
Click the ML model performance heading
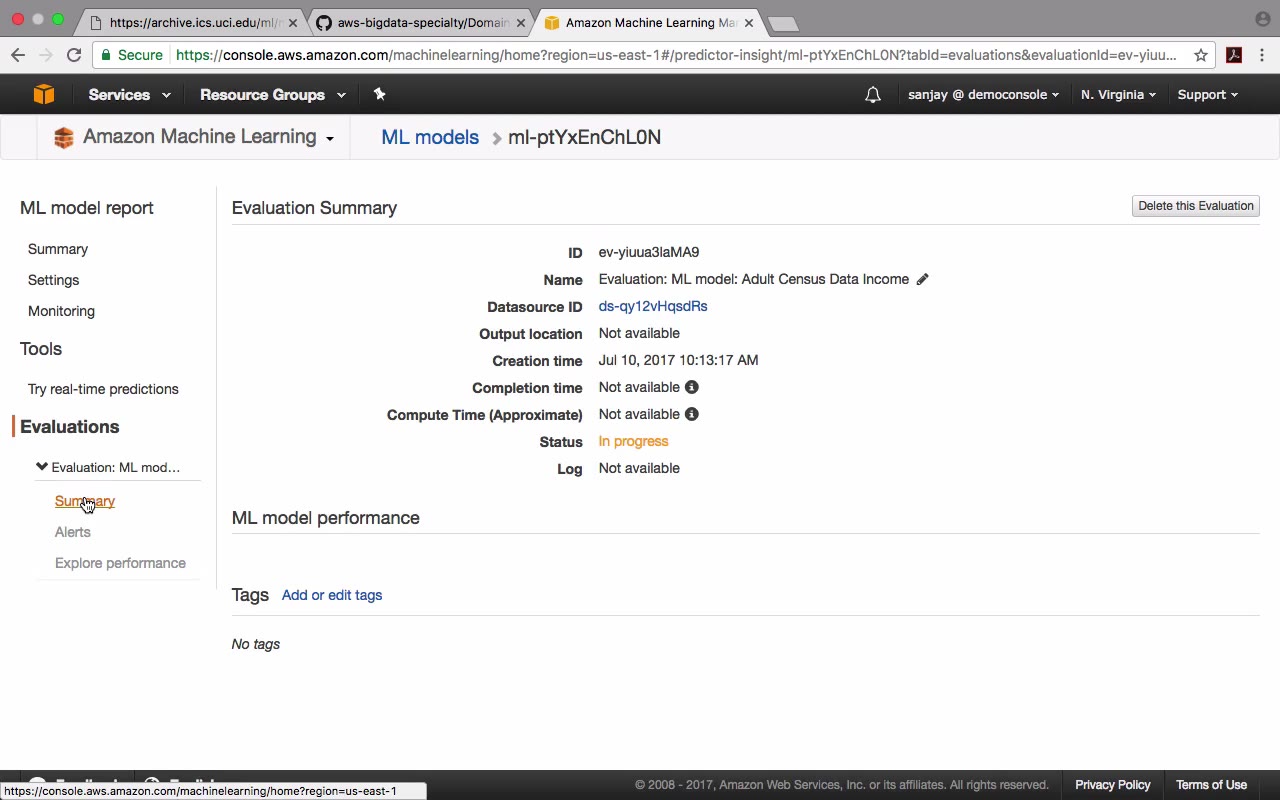coord(326,518)
